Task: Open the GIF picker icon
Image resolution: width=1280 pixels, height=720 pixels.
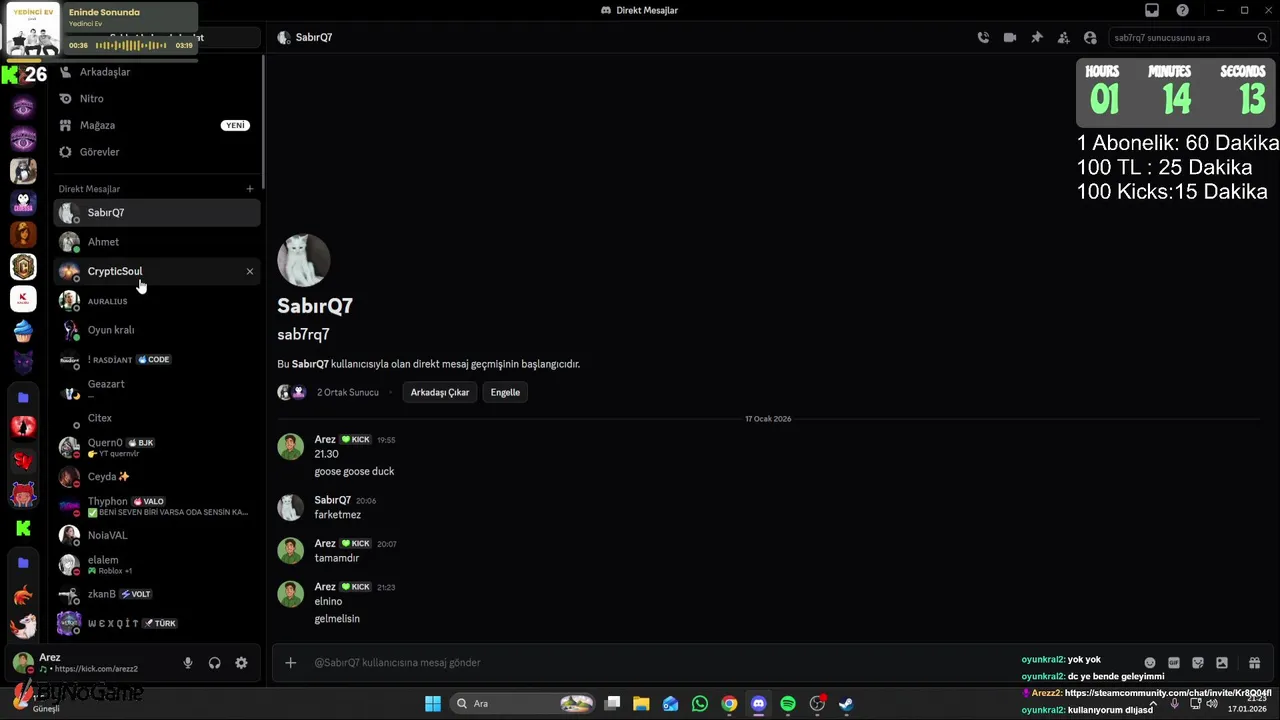Action: [x=1174, y=662]
